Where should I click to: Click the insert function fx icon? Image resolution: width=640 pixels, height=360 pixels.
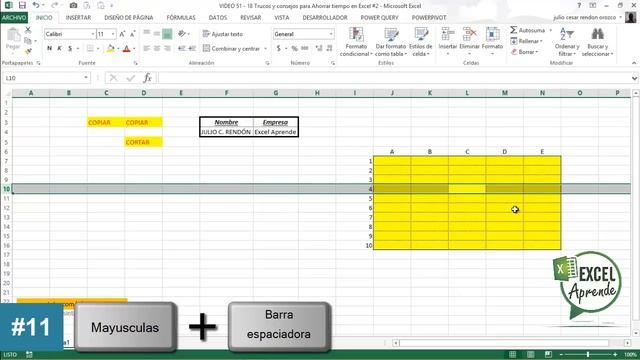[x=147, y=78]
